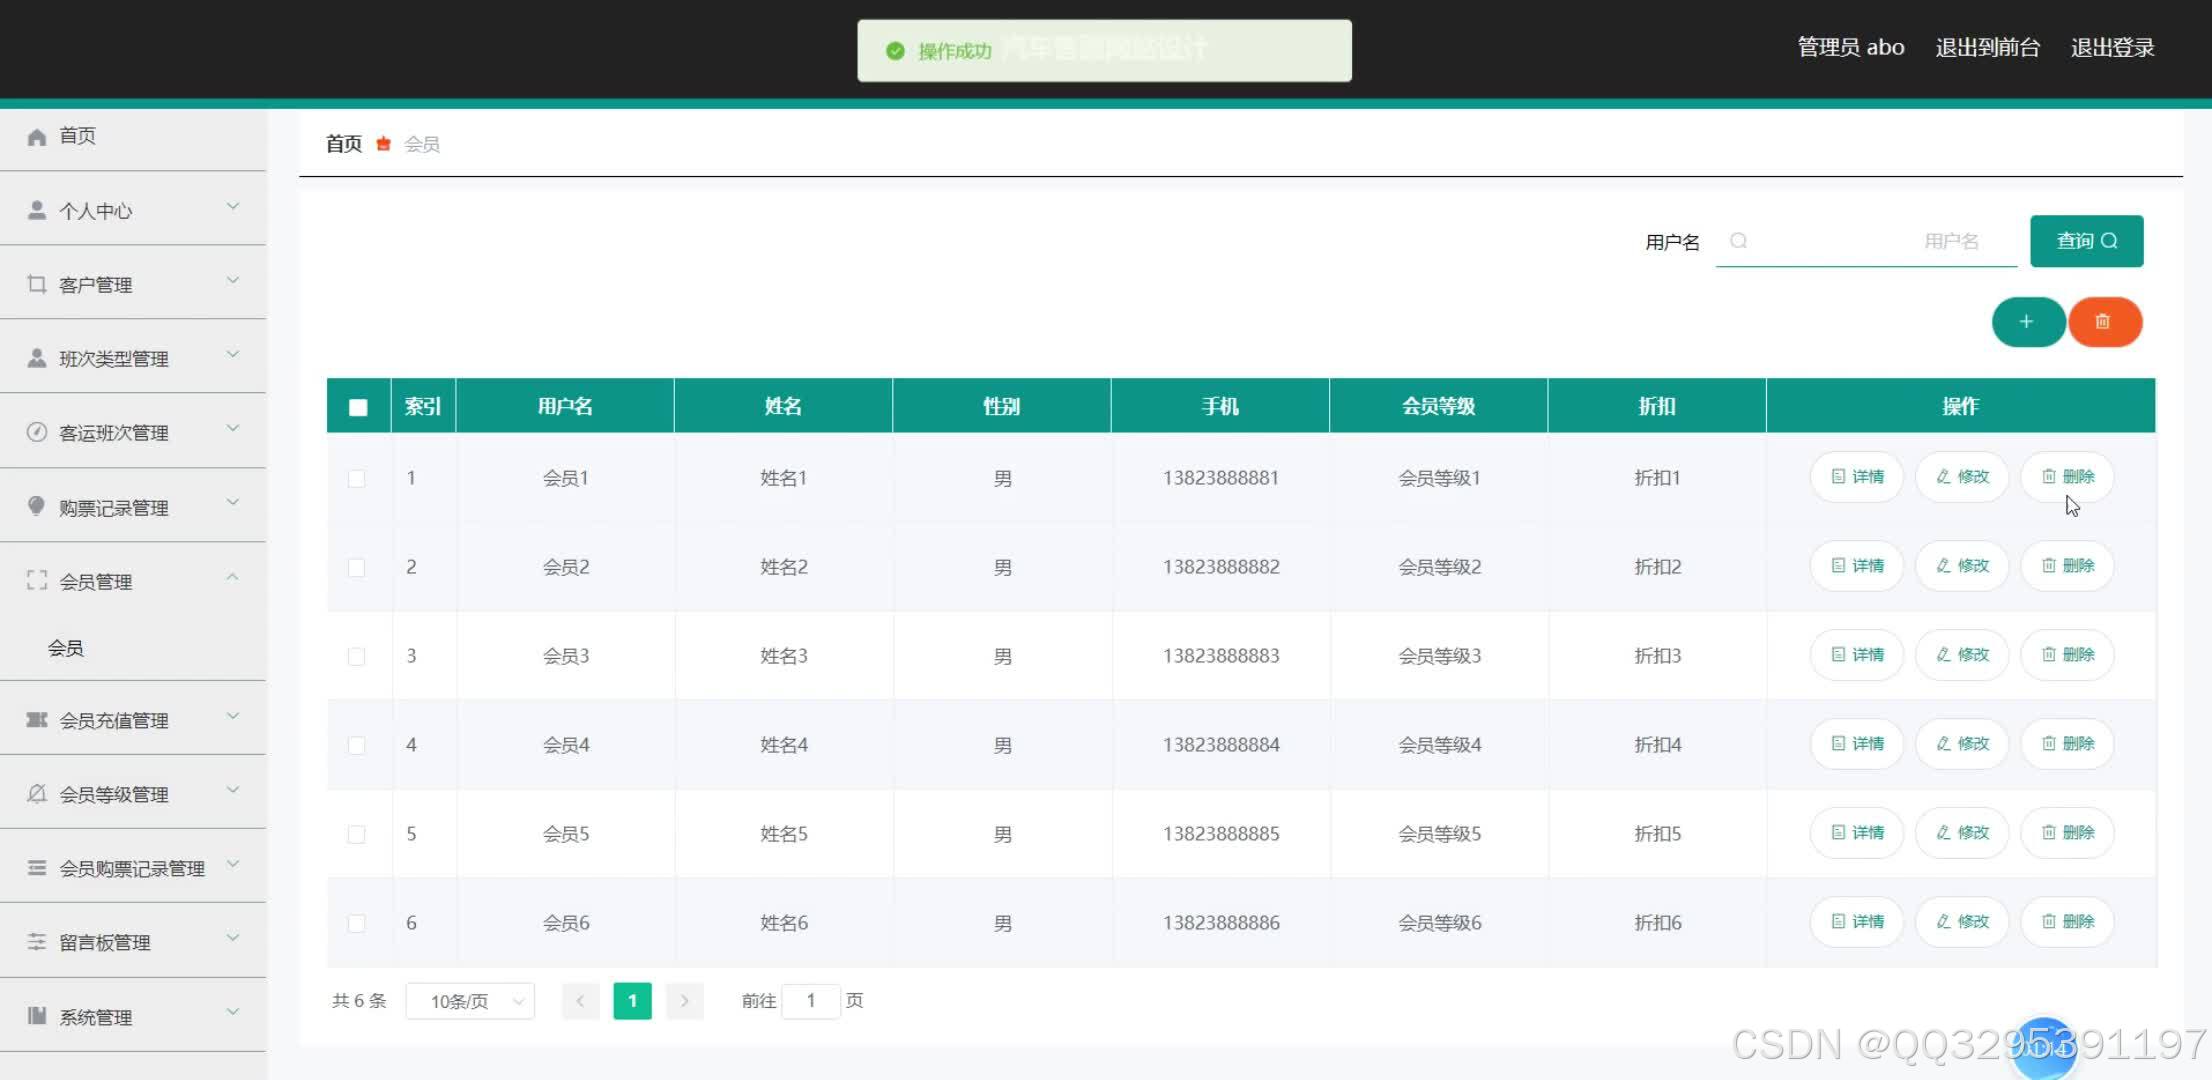Click 修改 for 会员5
The height and width of the screenshot is (1080, 2212).
(x=1962, y=833)
